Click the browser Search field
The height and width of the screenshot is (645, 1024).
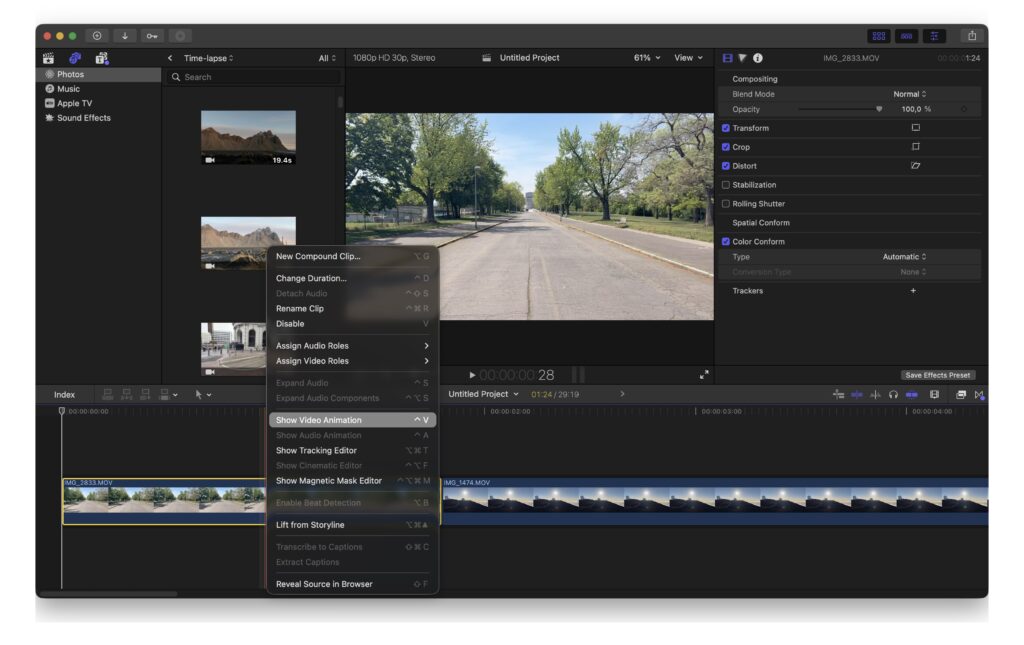click(x=255, y=77)
